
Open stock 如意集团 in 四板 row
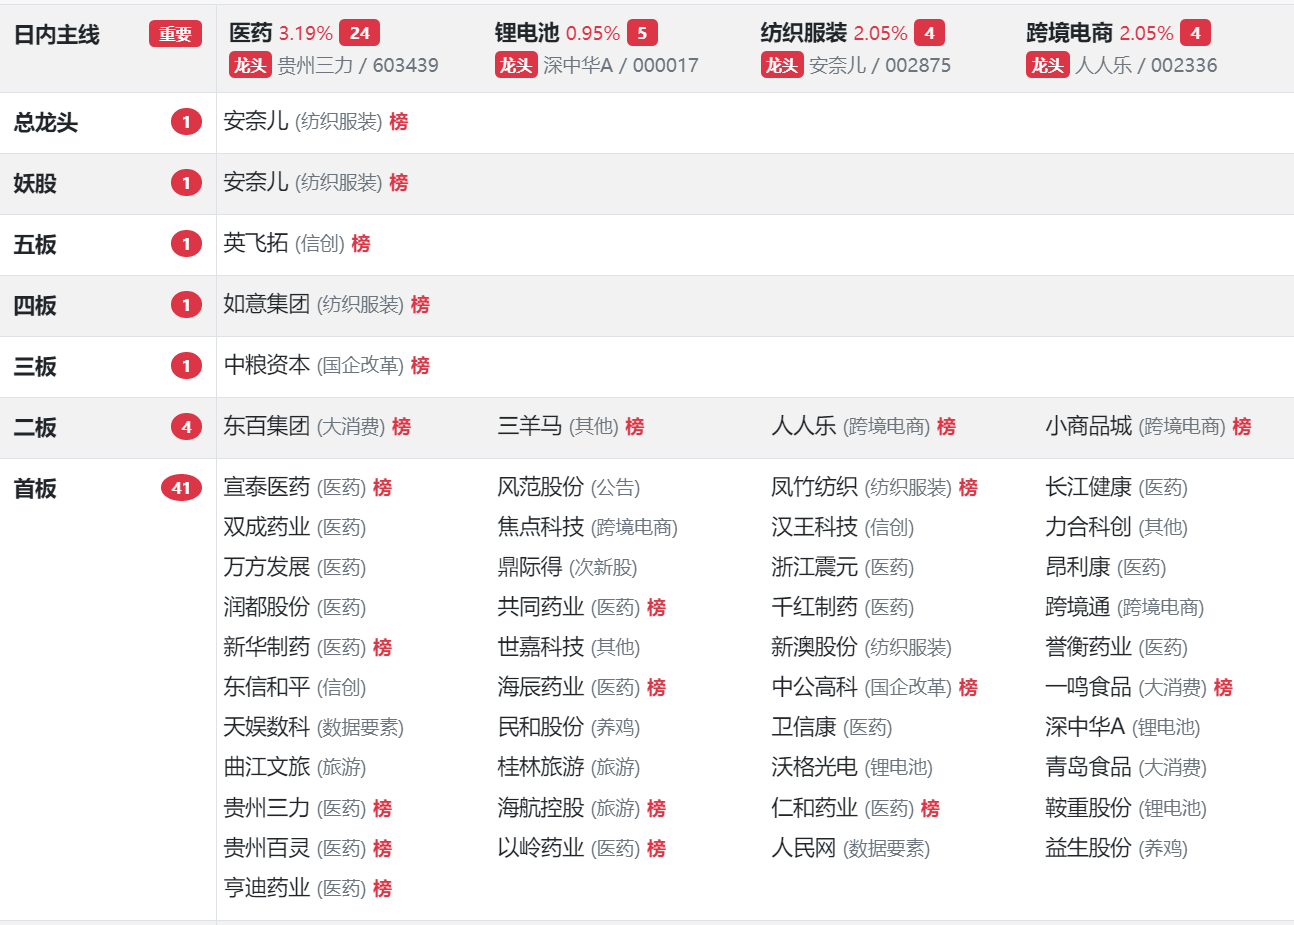coord(267,305)
